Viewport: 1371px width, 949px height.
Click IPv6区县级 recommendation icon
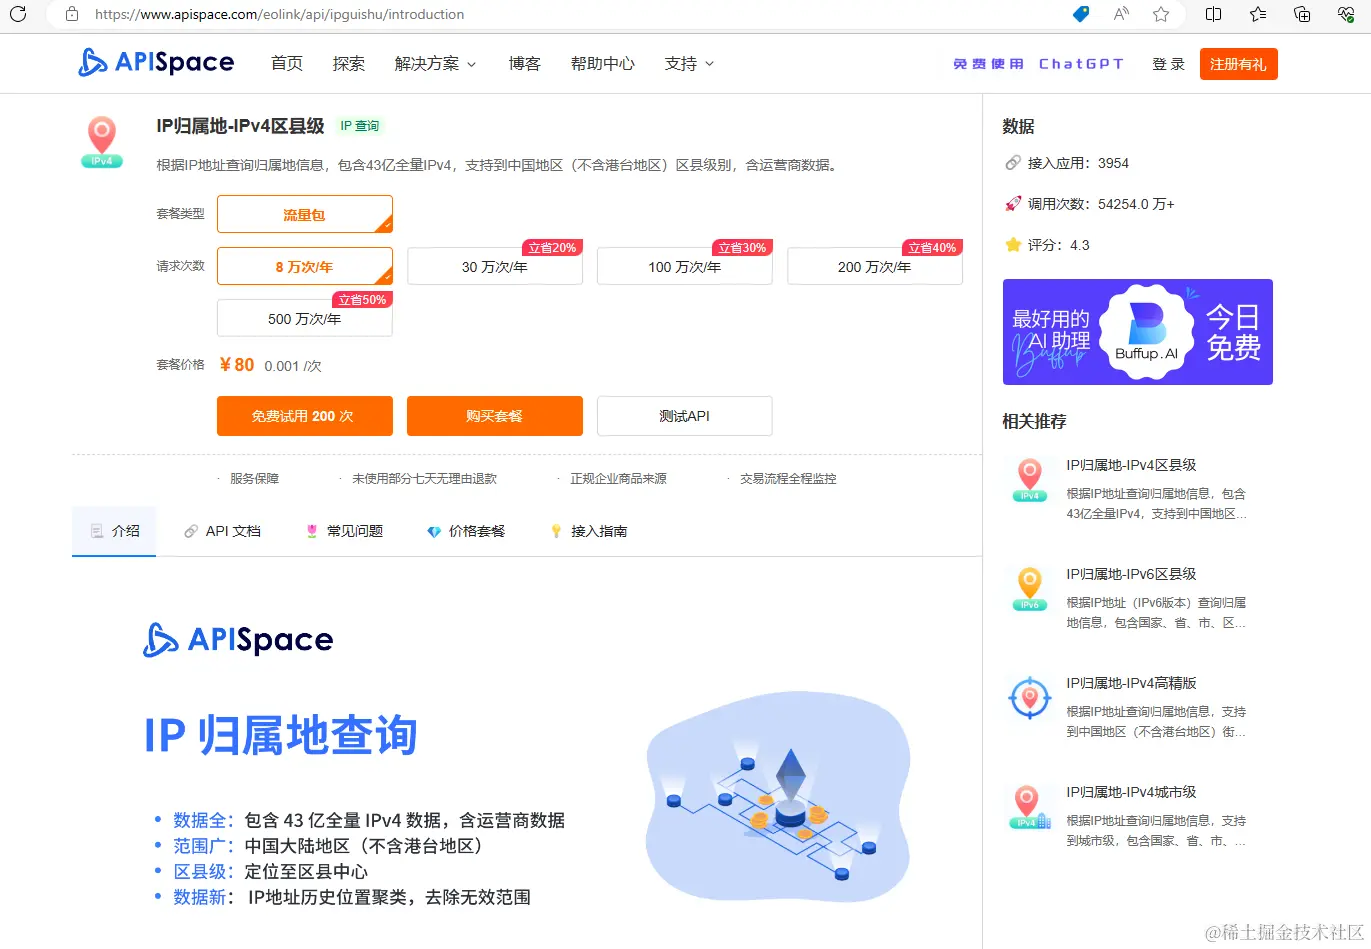[1029, 589]
